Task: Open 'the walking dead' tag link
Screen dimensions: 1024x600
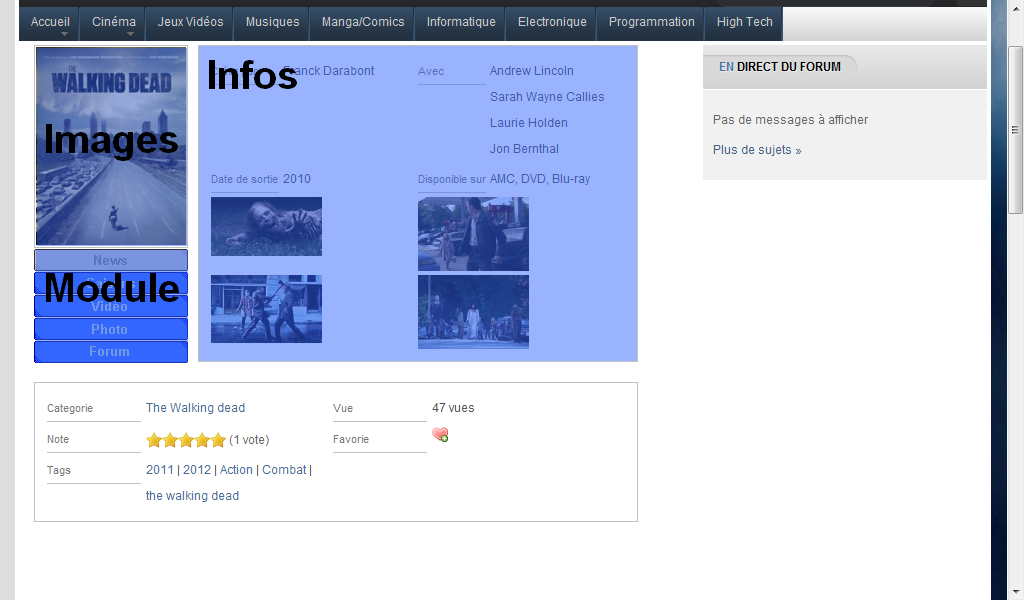Action: click(x=192, y=496)
